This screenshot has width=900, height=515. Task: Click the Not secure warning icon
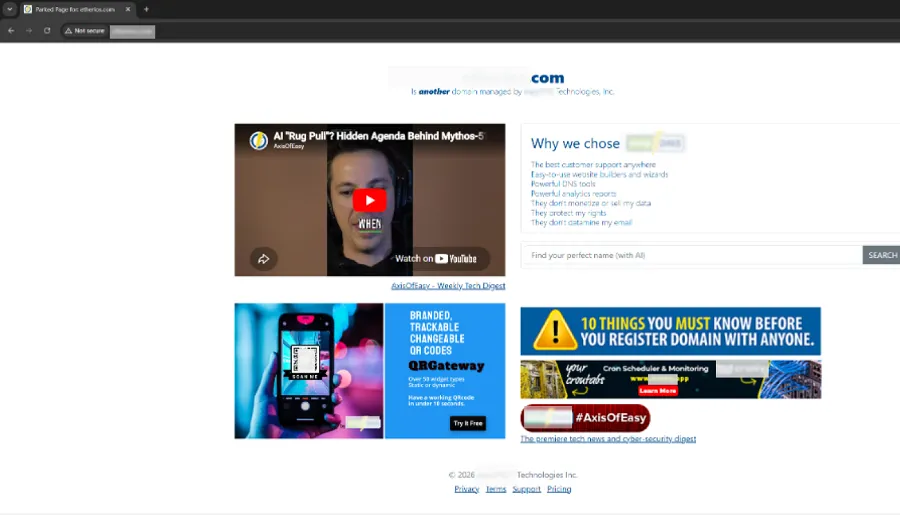point(68,31)
